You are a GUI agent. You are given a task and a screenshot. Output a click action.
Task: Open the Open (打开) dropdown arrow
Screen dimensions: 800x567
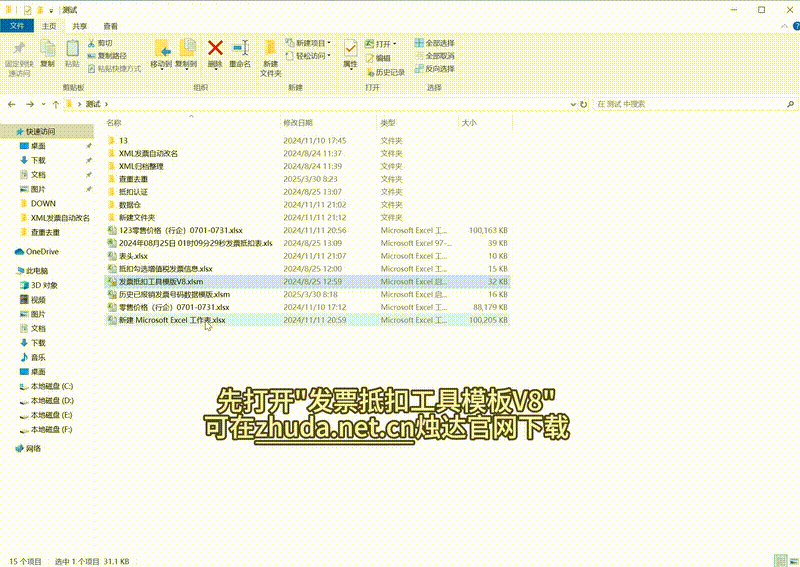[x=394, y=44]
